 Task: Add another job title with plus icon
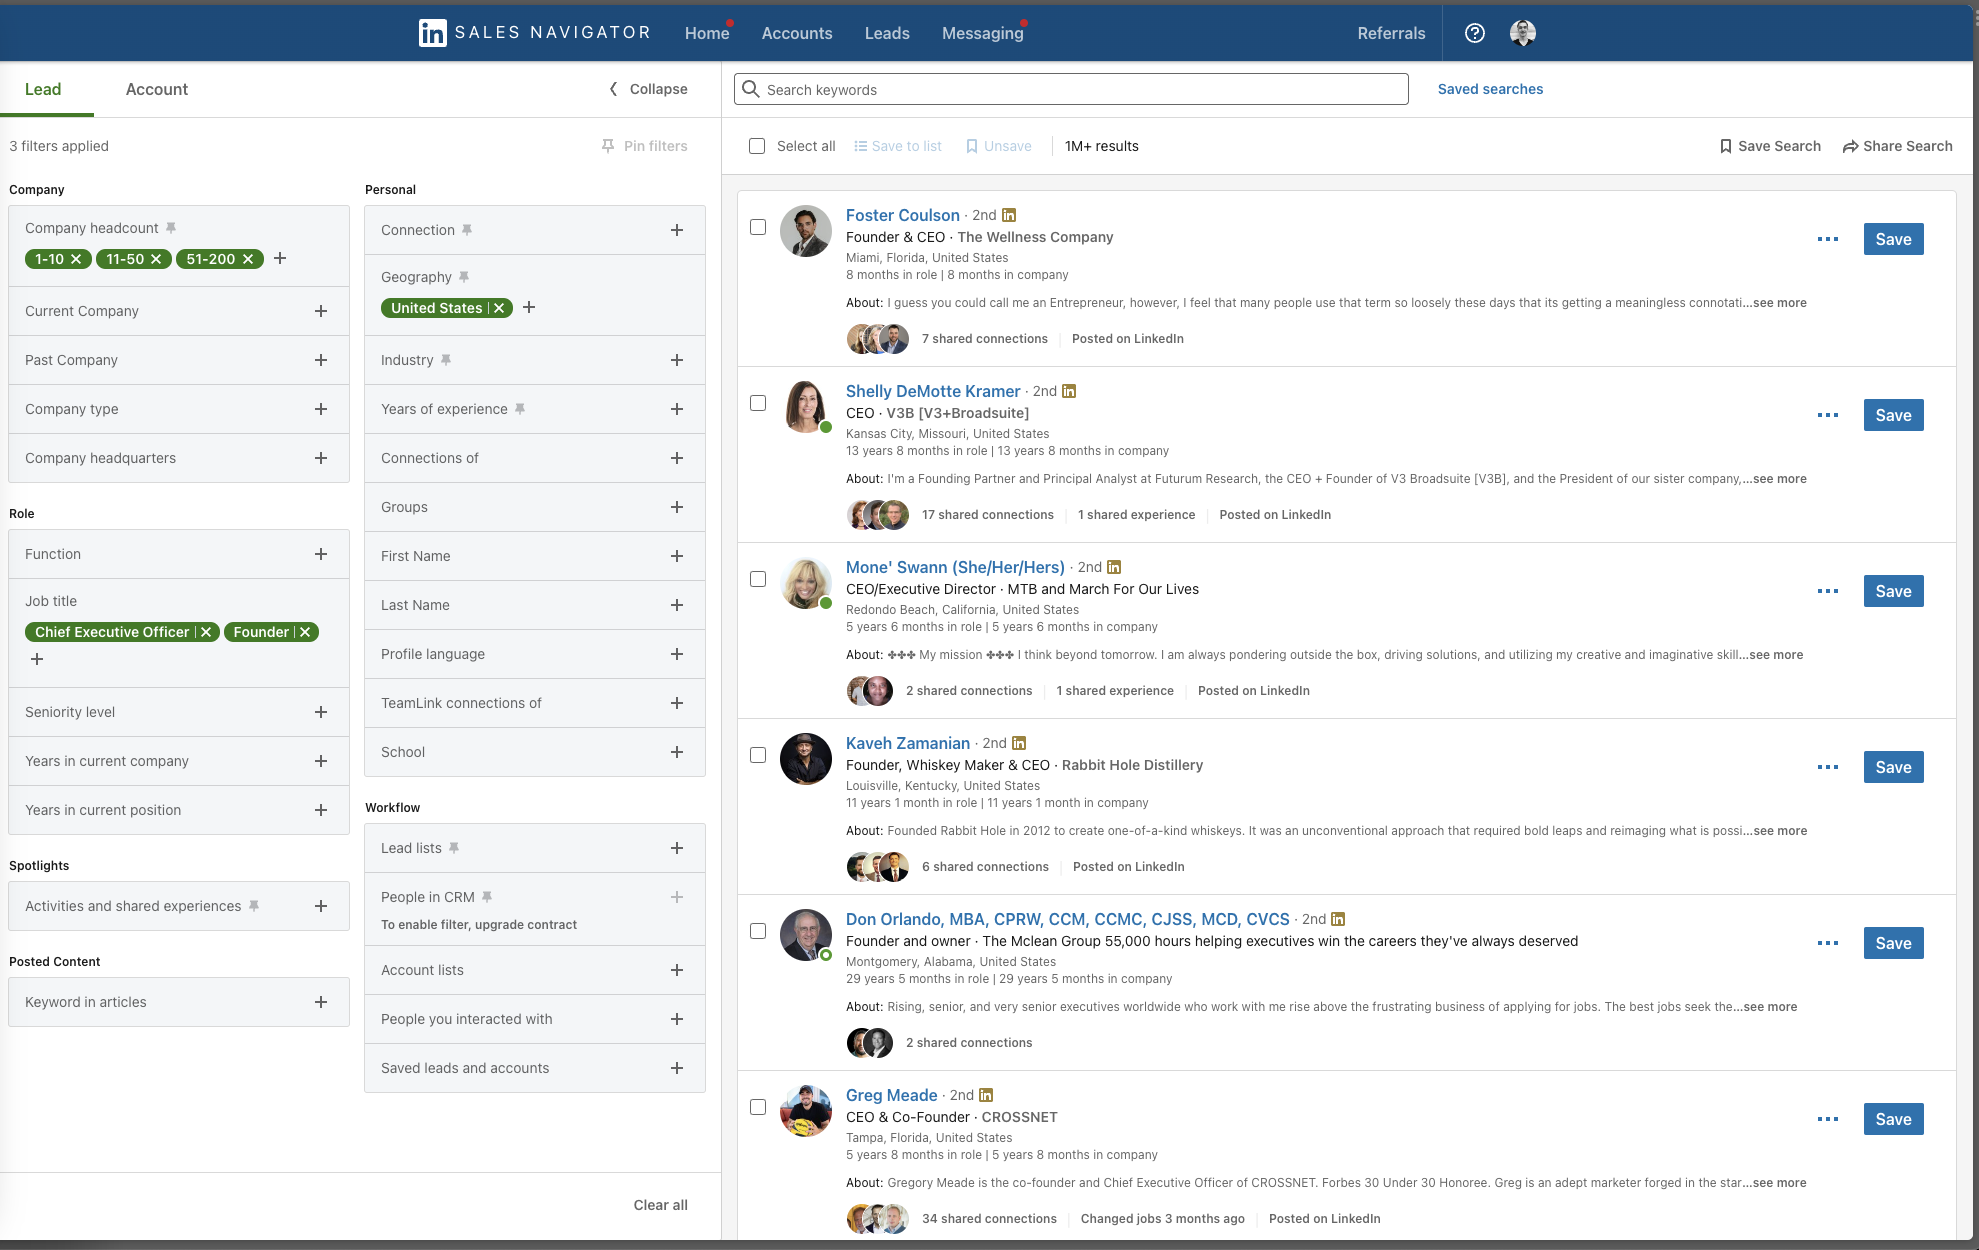click(x=37, y=659)
